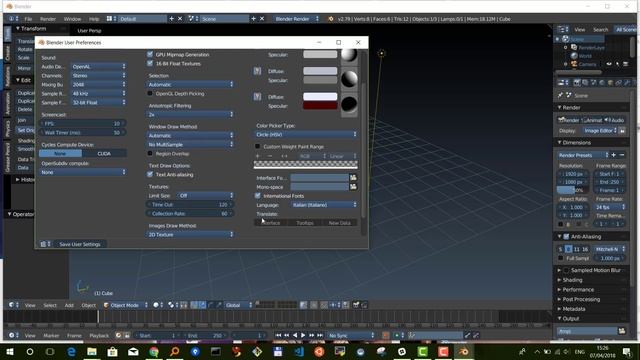This screenshot has width=640, height=360.
Task: Open the Object properties tab icon
Action: pos(611,82)
